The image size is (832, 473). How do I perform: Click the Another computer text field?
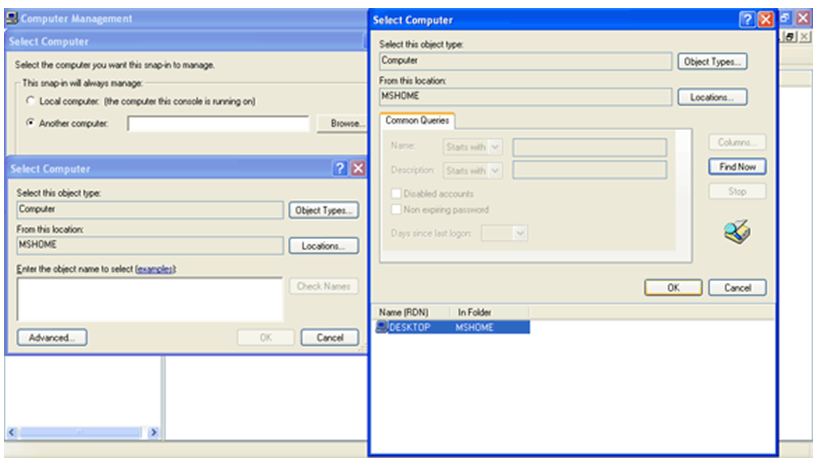click(x=218, y=124)
